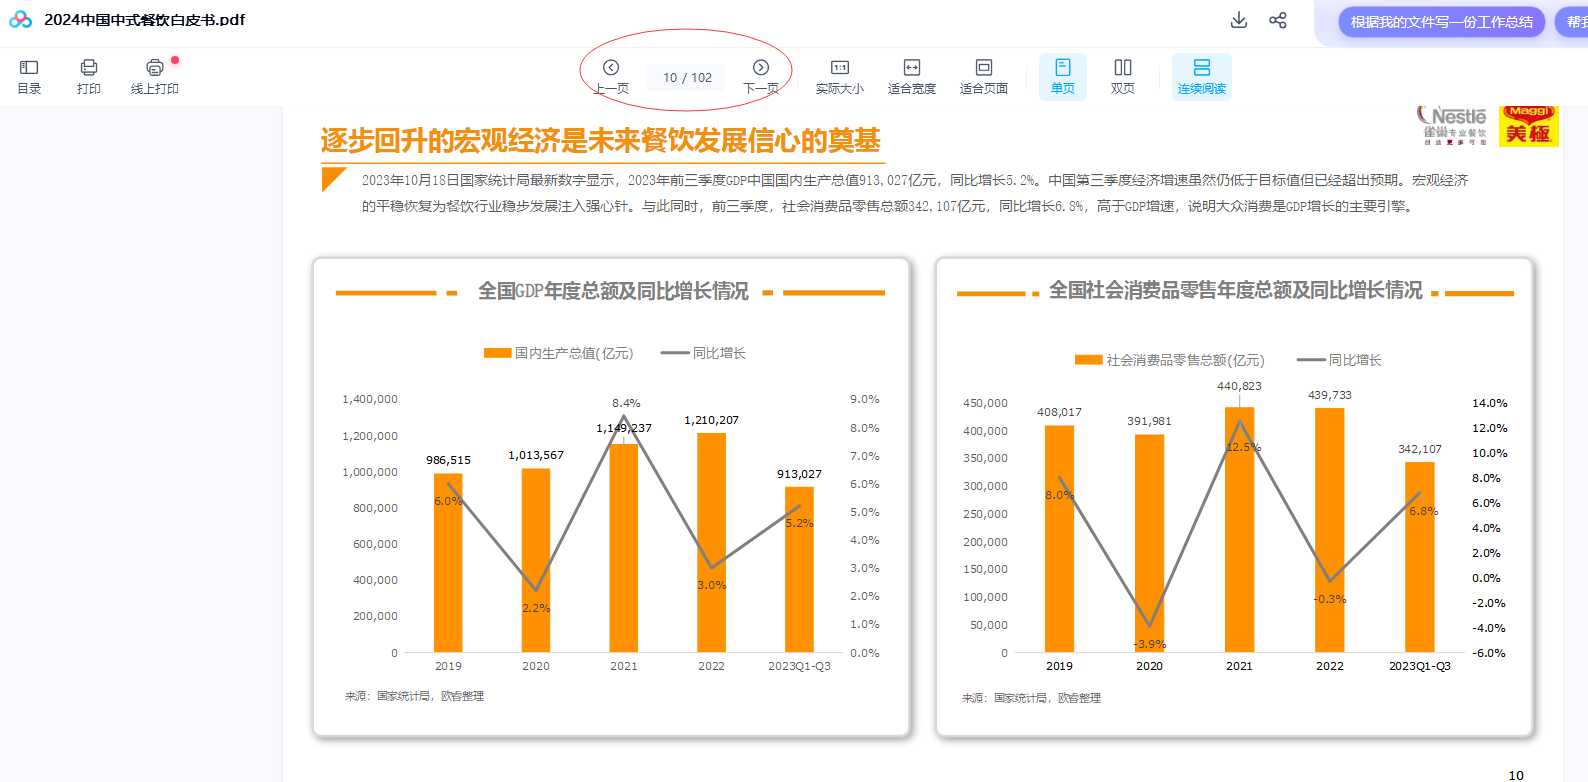Download the PDF file
The image size is (1588, 782).
[1238, 20]
